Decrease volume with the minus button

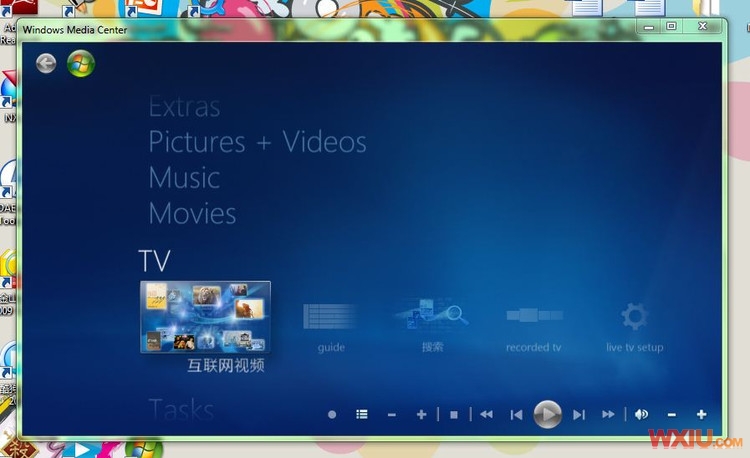[672, 415]
